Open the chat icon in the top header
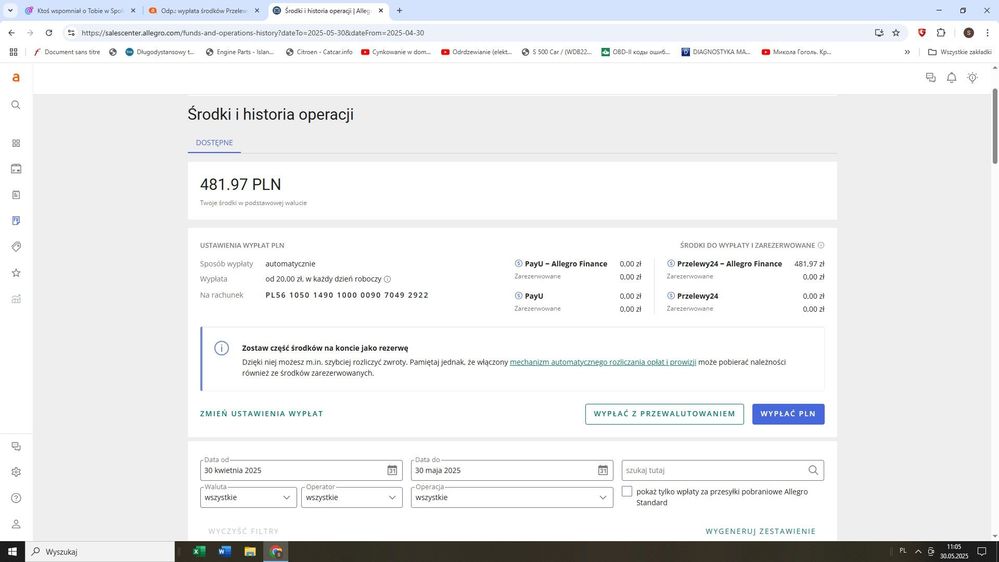Screen dimensions: 999x562 coord(931,78)
